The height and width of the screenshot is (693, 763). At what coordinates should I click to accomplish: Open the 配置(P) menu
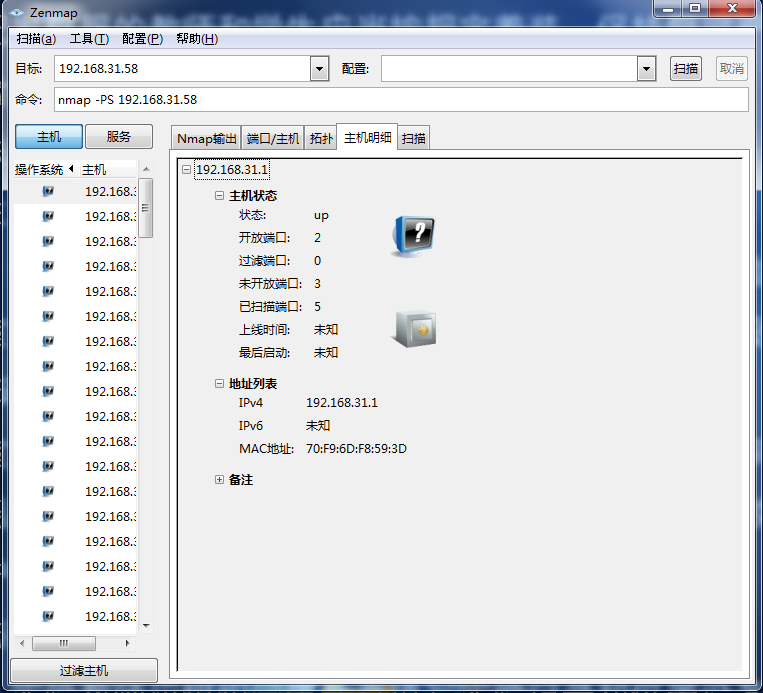click(x=142, y=38)
